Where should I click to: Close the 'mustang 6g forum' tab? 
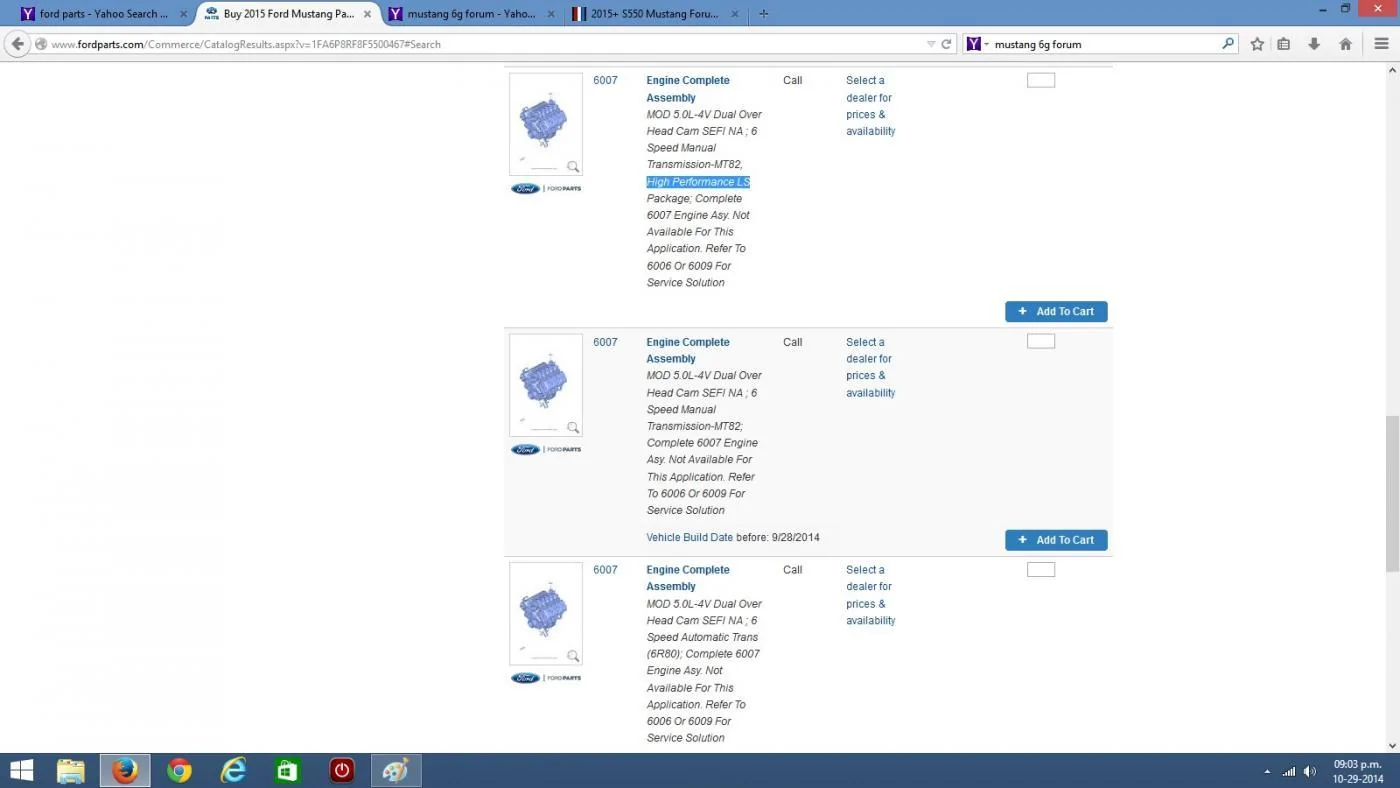tap(551, 14)
